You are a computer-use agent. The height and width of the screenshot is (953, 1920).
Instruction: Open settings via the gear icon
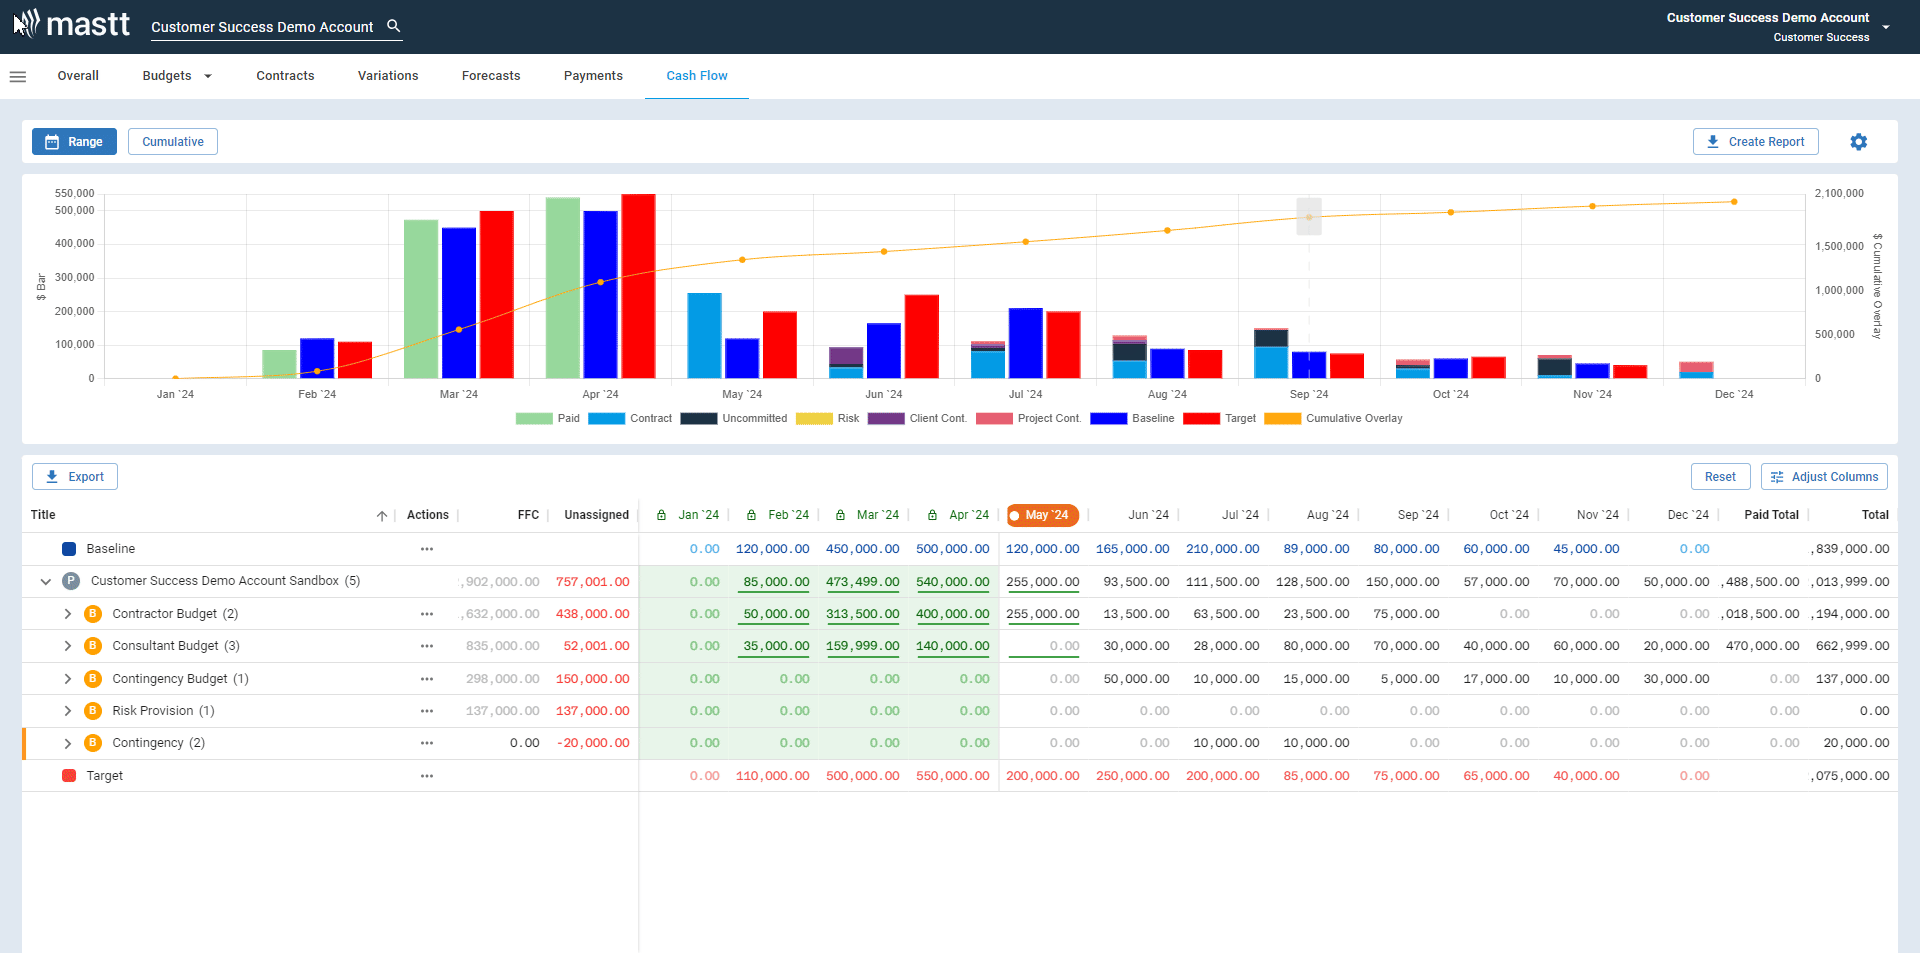pyautogui.click(x=1859, y=141)
